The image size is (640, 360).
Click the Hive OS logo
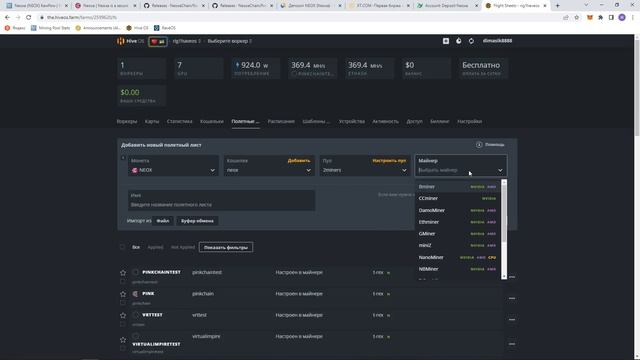130,41
